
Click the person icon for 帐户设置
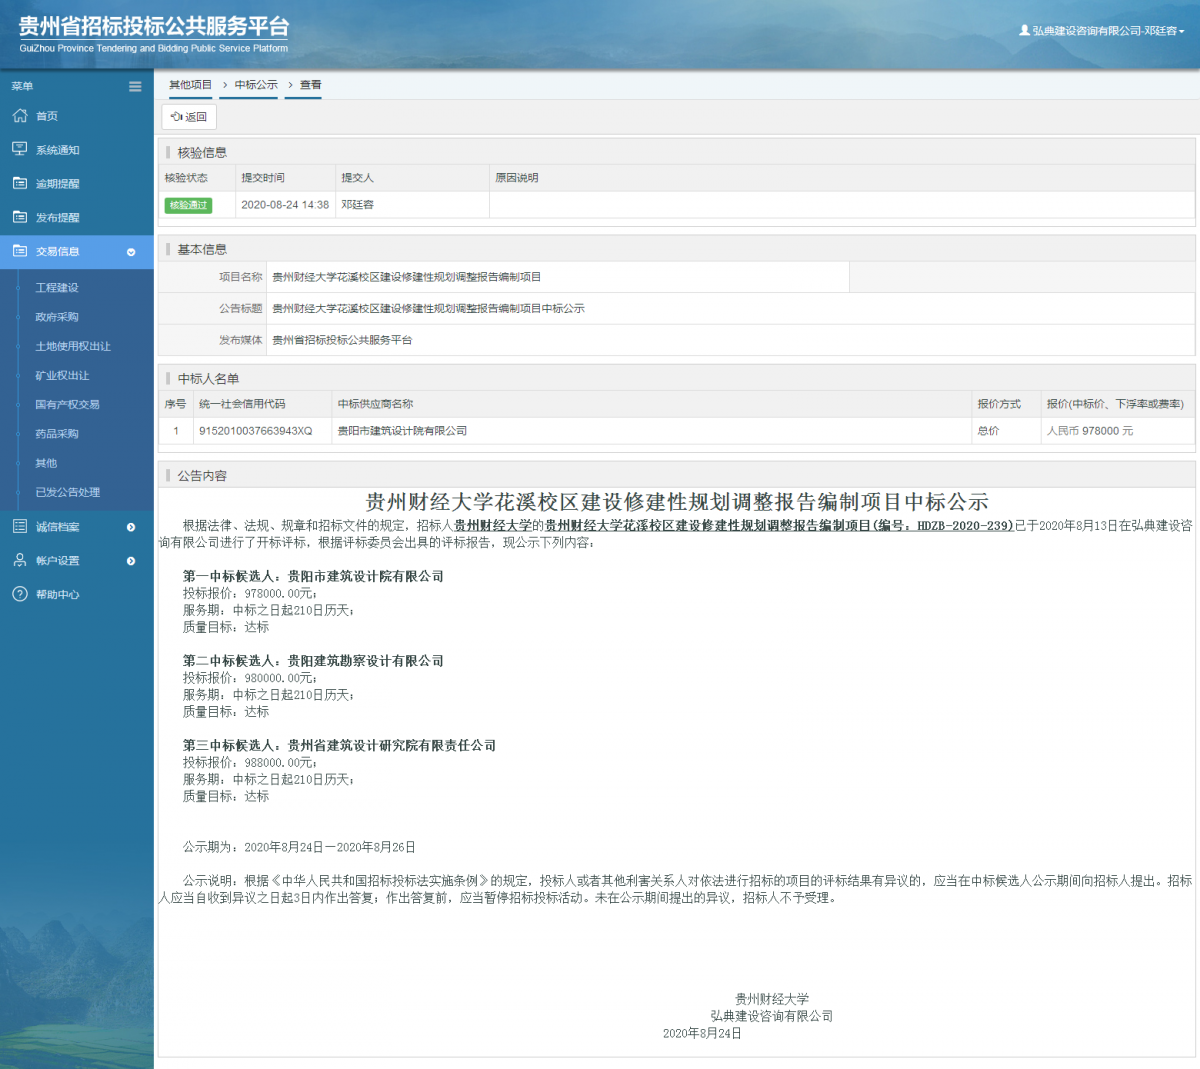point(19,560)
